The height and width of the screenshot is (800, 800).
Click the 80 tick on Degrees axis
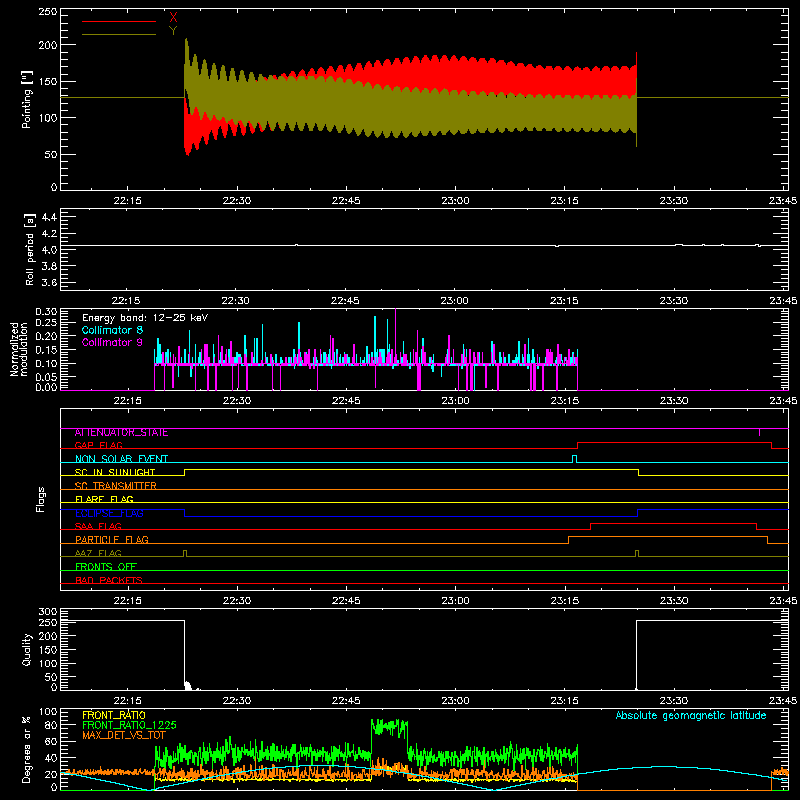(51, 726)
